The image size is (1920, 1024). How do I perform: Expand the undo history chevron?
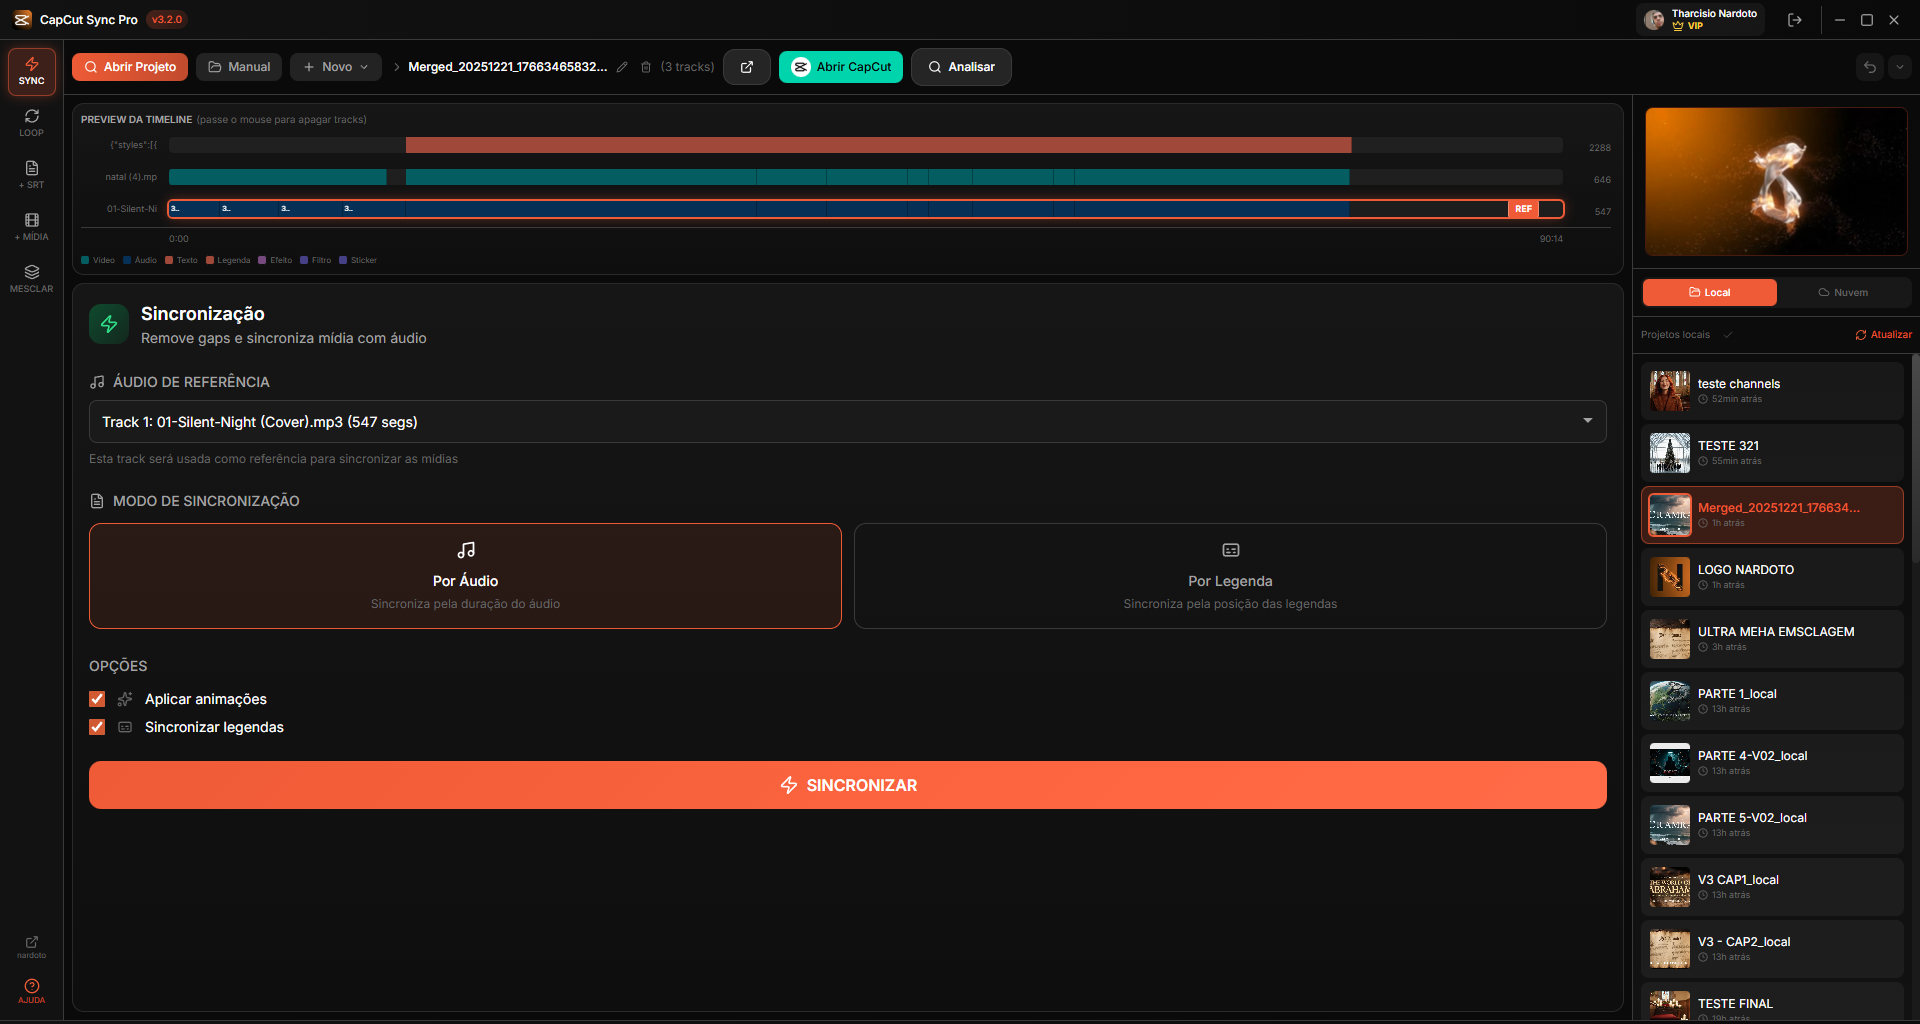tap(1899, 67)
